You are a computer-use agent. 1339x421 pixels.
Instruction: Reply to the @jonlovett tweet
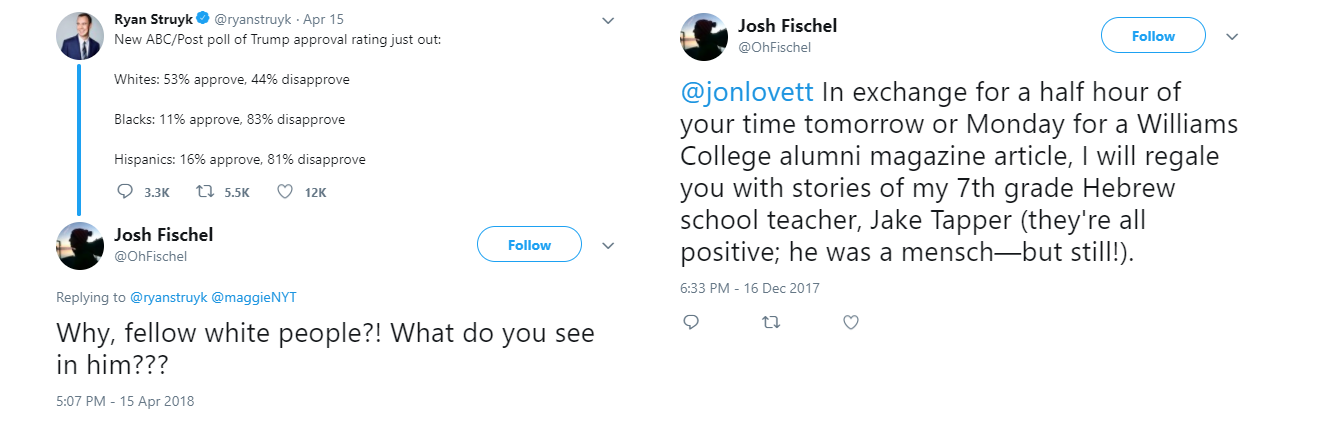click(690, 322)
